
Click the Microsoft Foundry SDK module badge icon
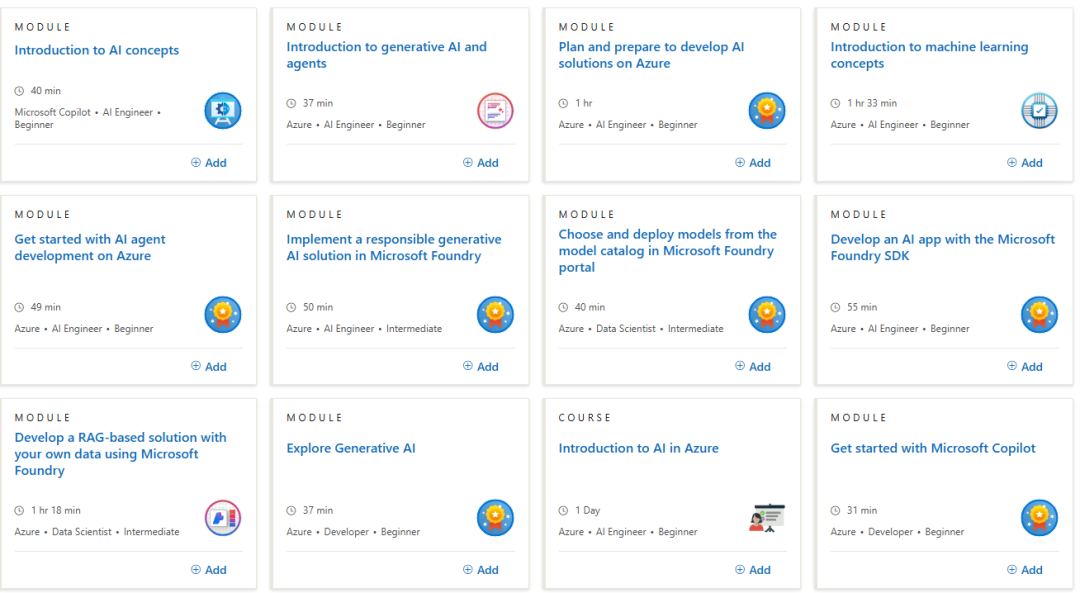point(1039,314)
